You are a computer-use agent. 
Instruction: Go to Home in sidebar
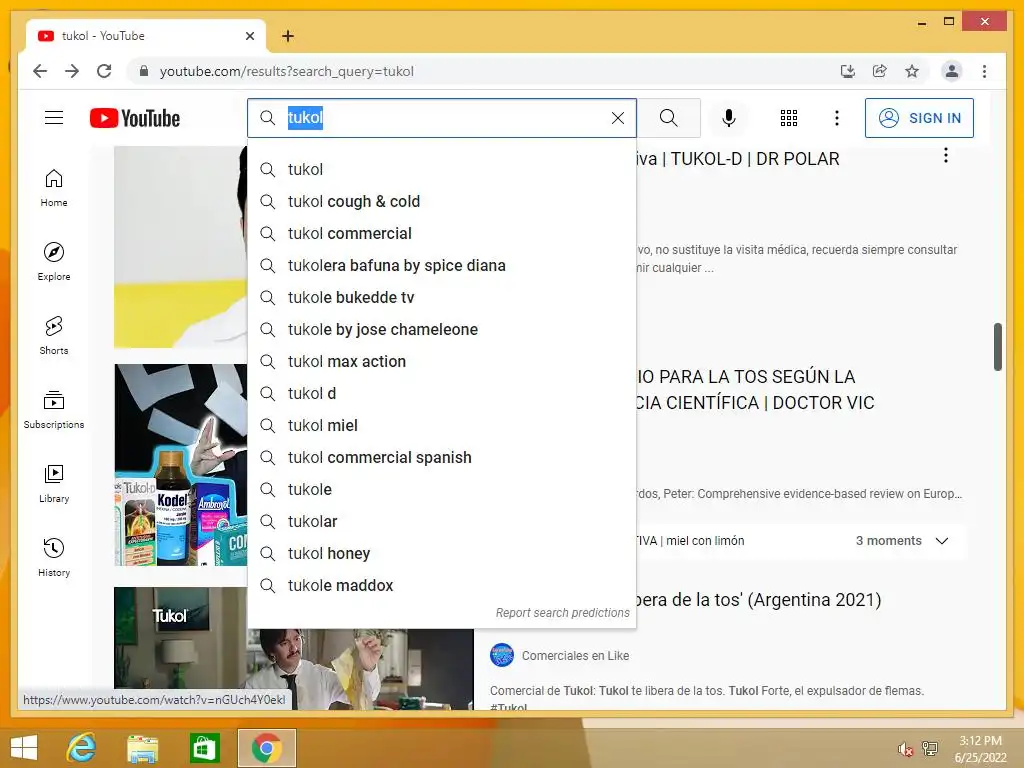54,188
